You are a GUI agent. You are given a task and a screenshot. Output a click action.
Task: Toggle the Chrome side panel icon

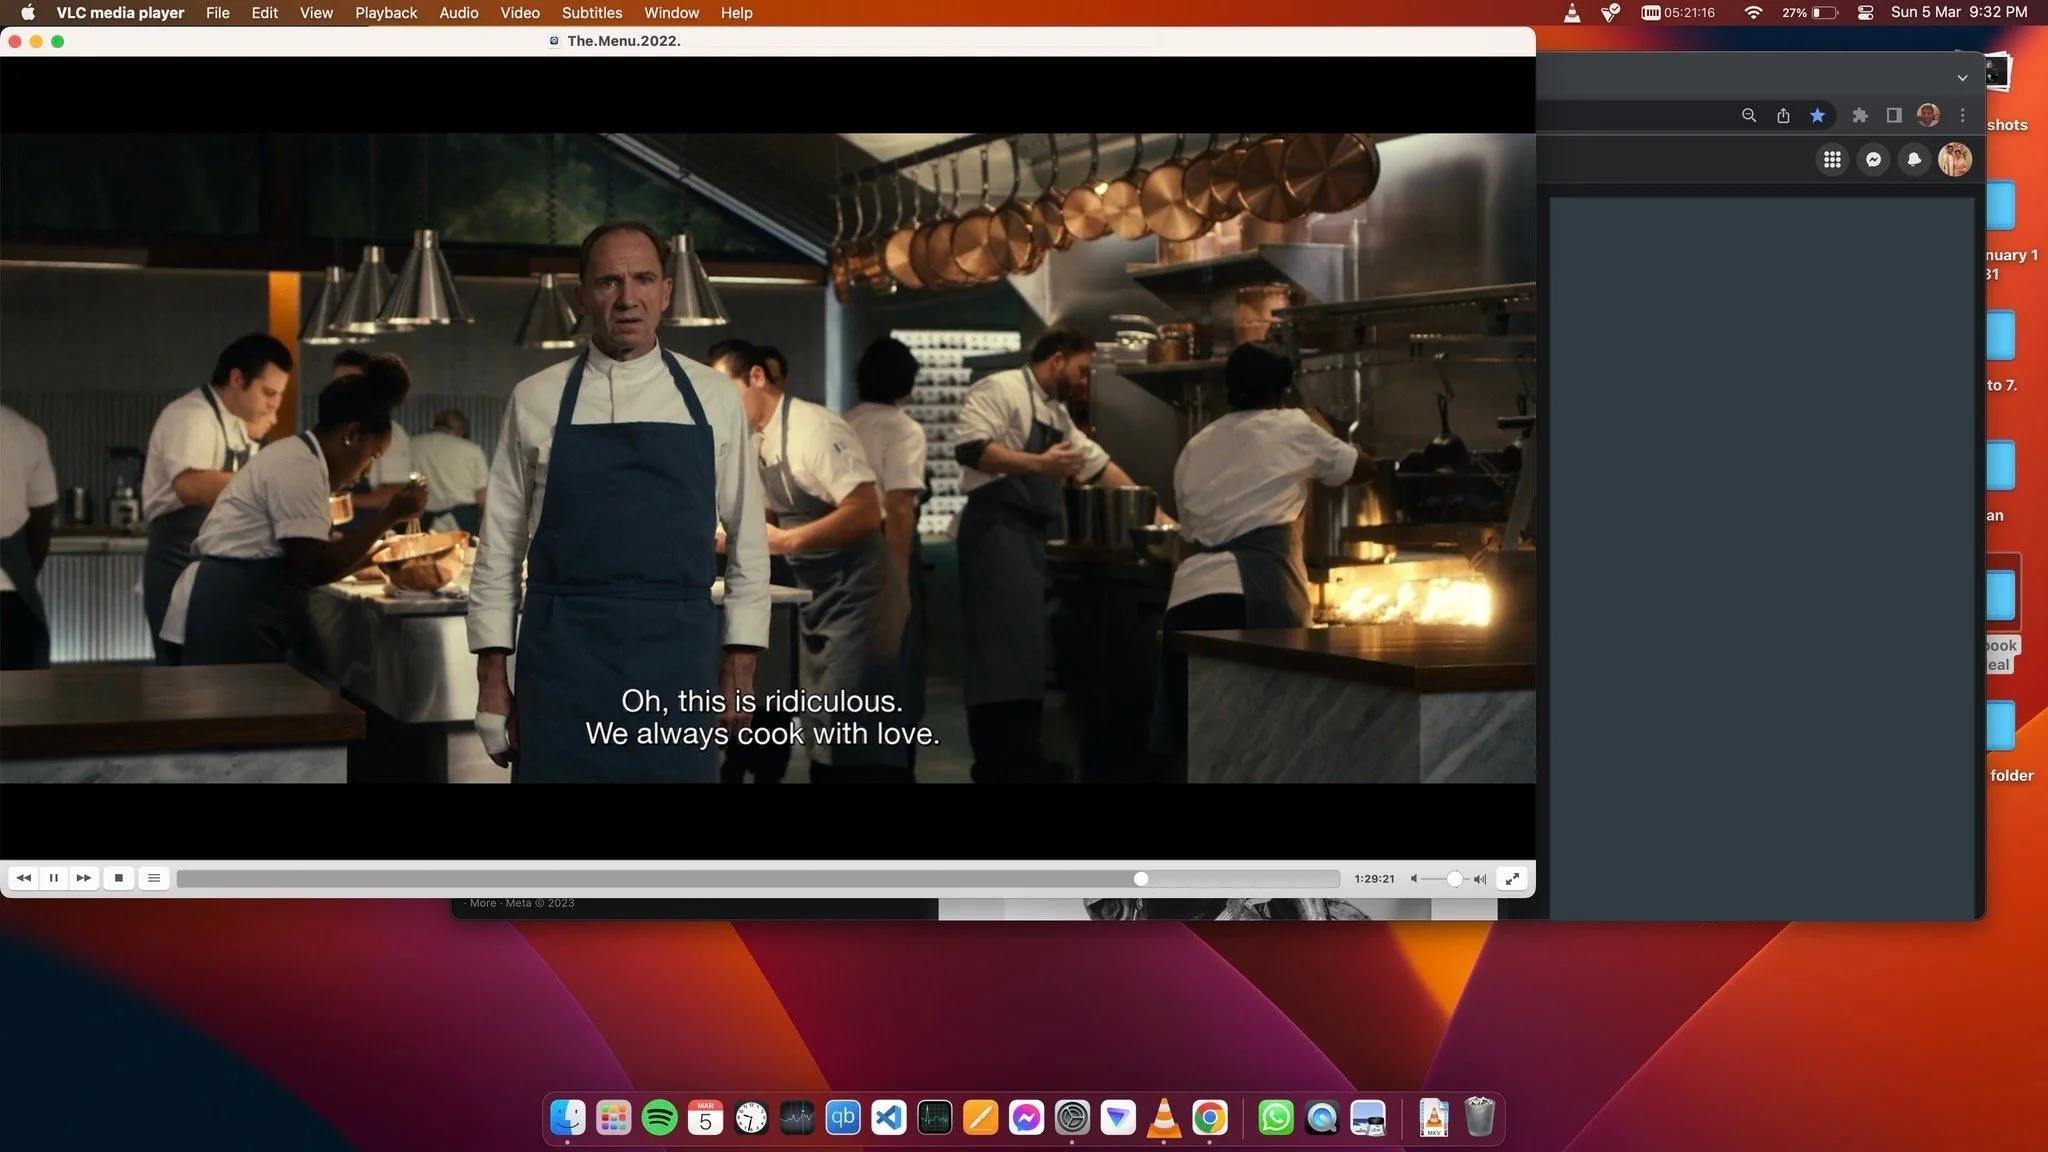pyautogui.click(x=1894, y=115)
